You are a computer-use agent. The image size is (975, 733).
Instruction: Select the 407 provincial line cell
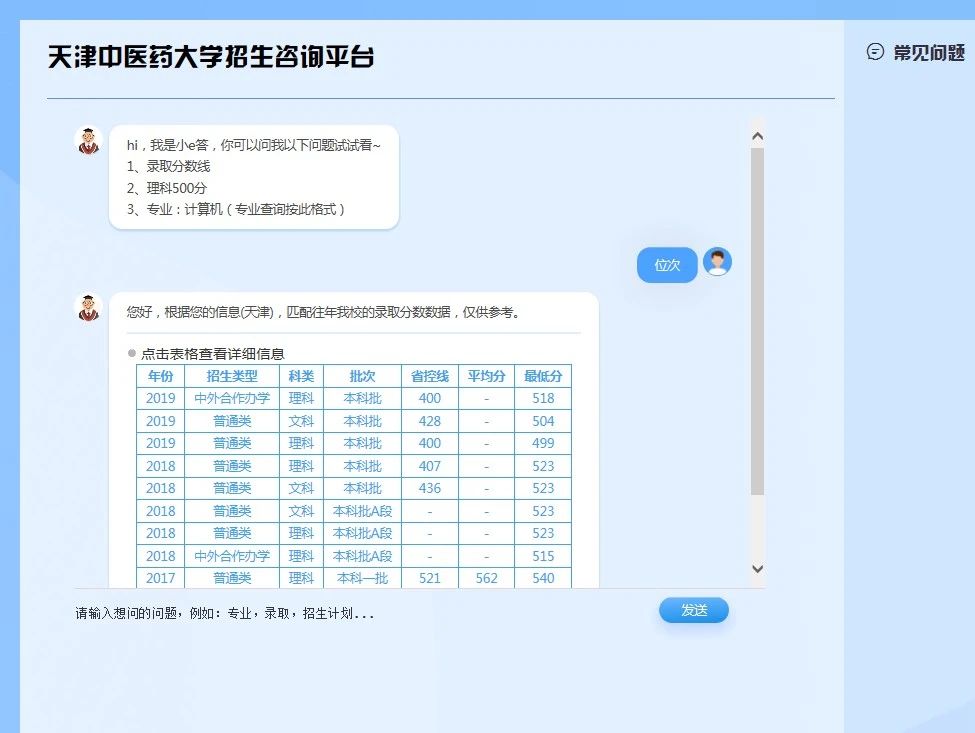(430, 466)
